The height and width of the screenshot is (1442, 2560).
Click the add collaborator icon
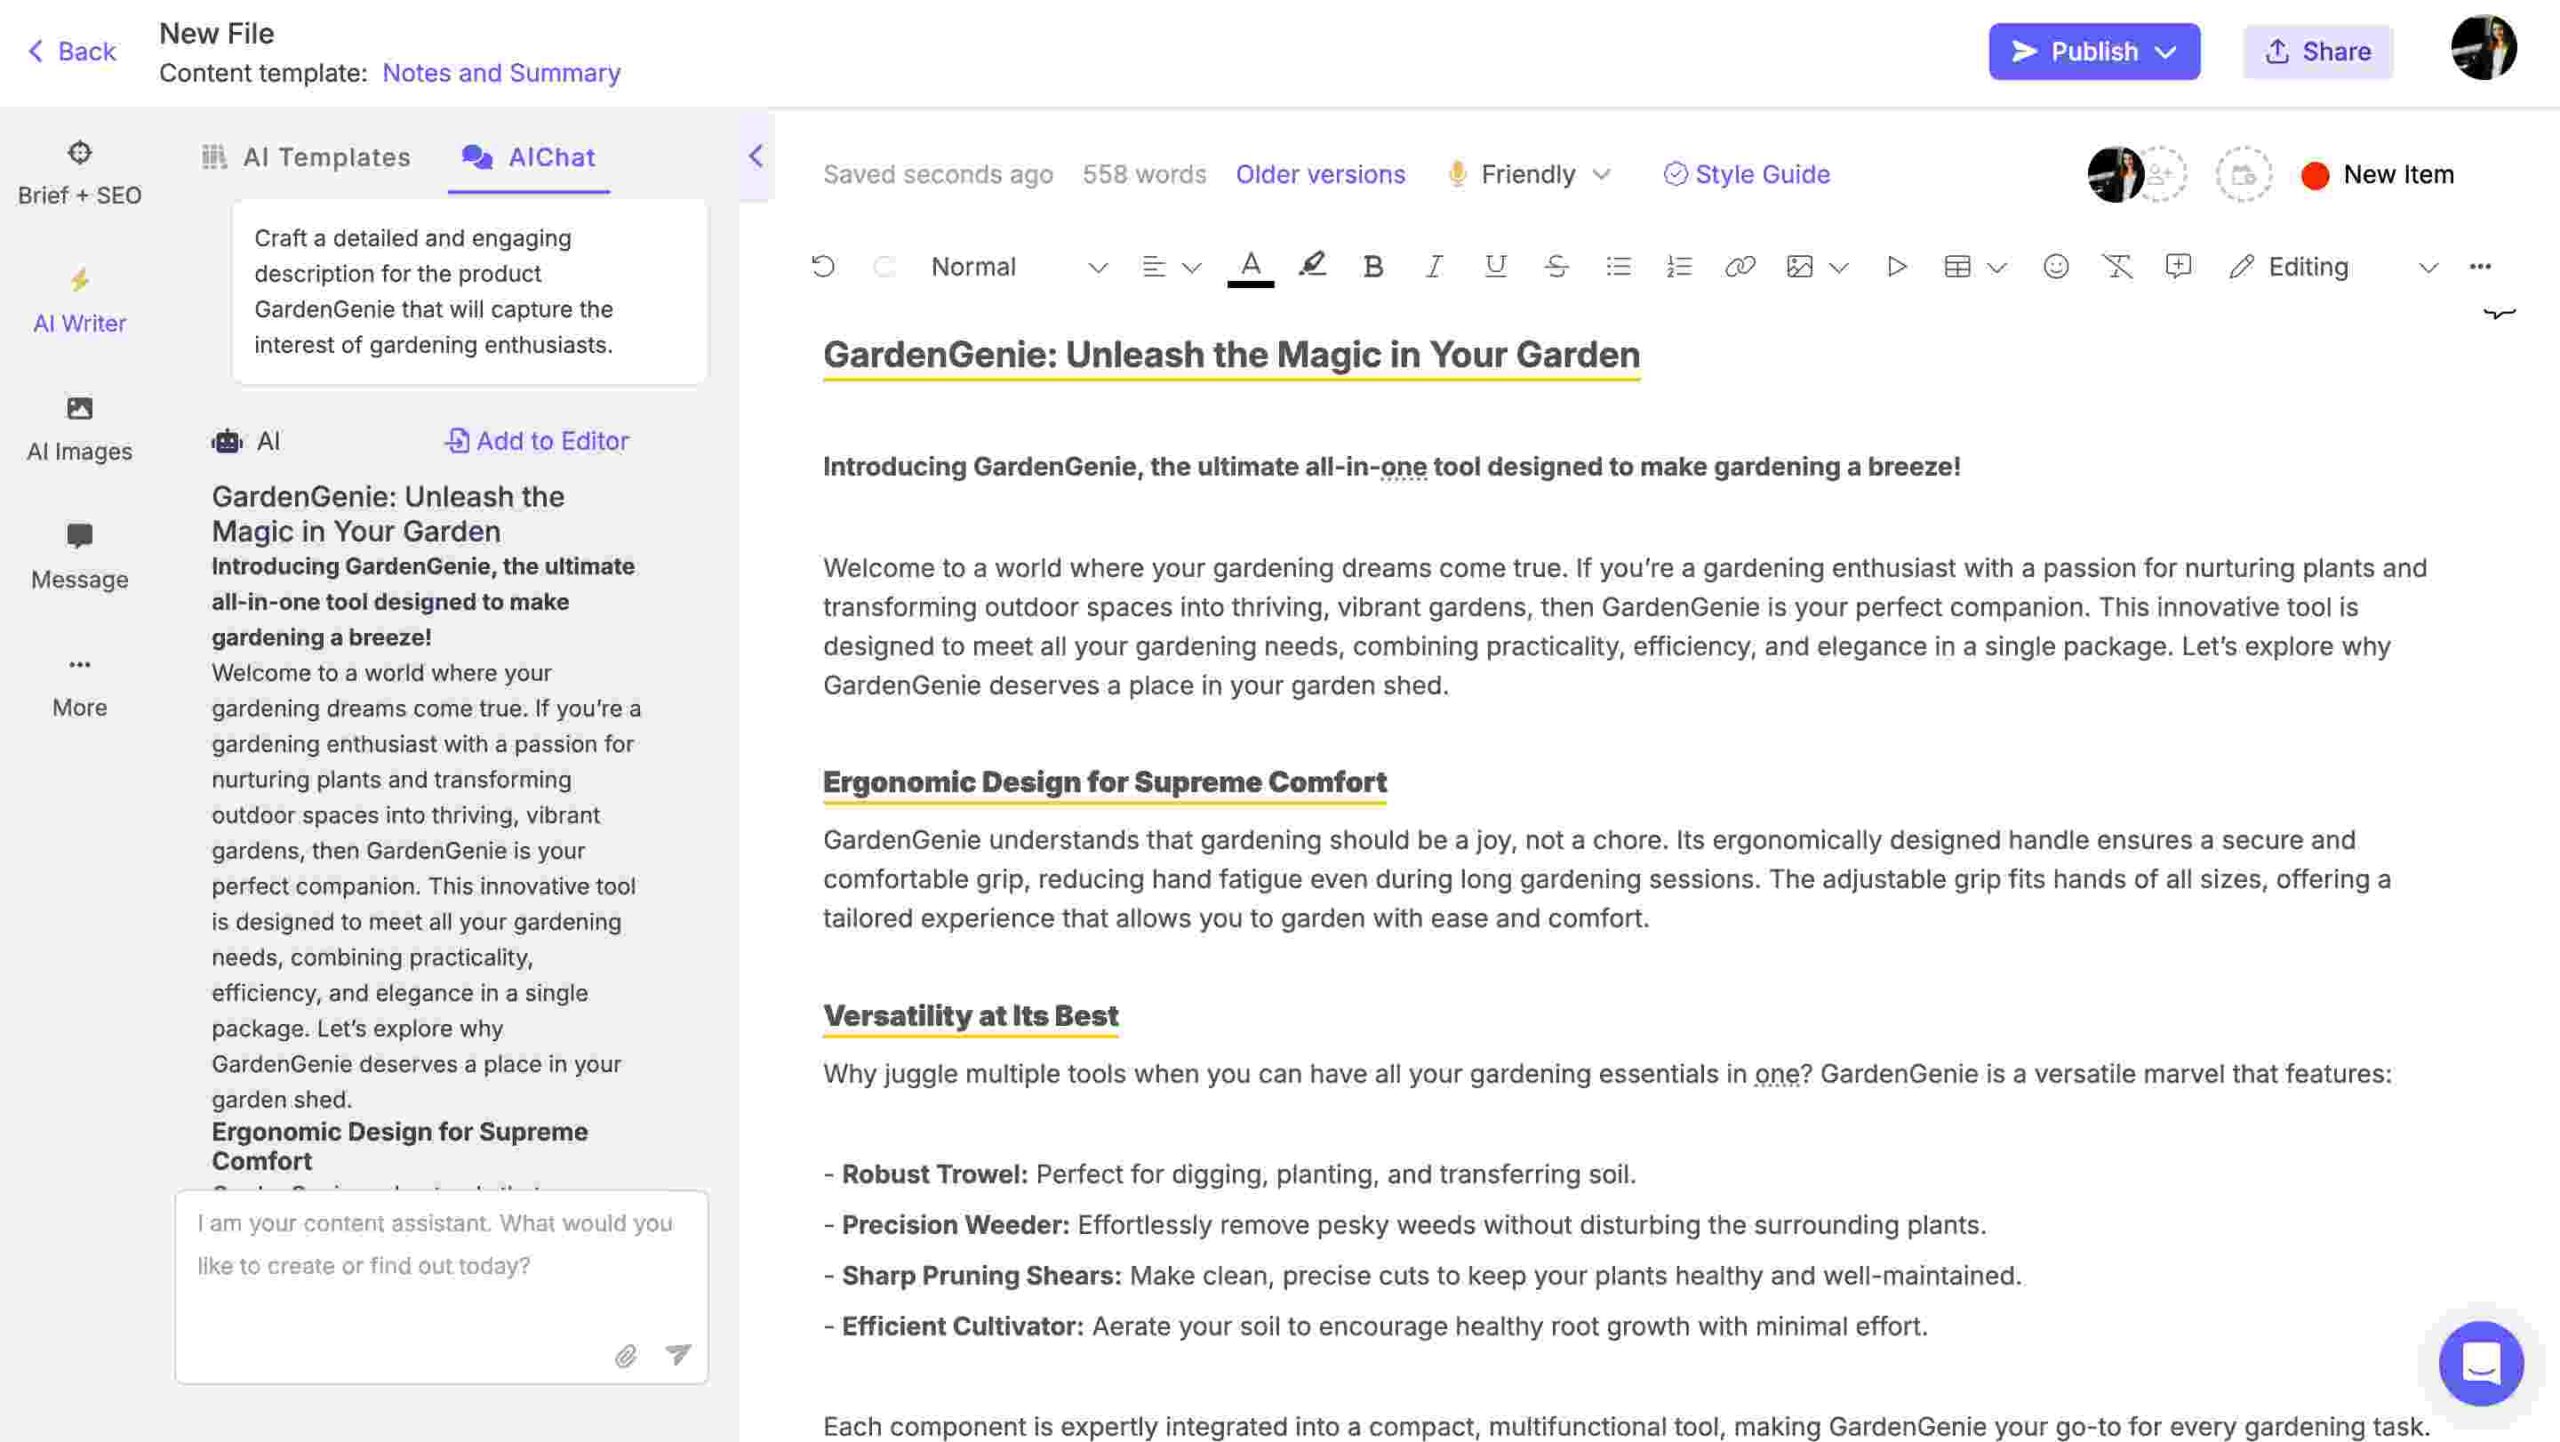tap(2162, 174)
